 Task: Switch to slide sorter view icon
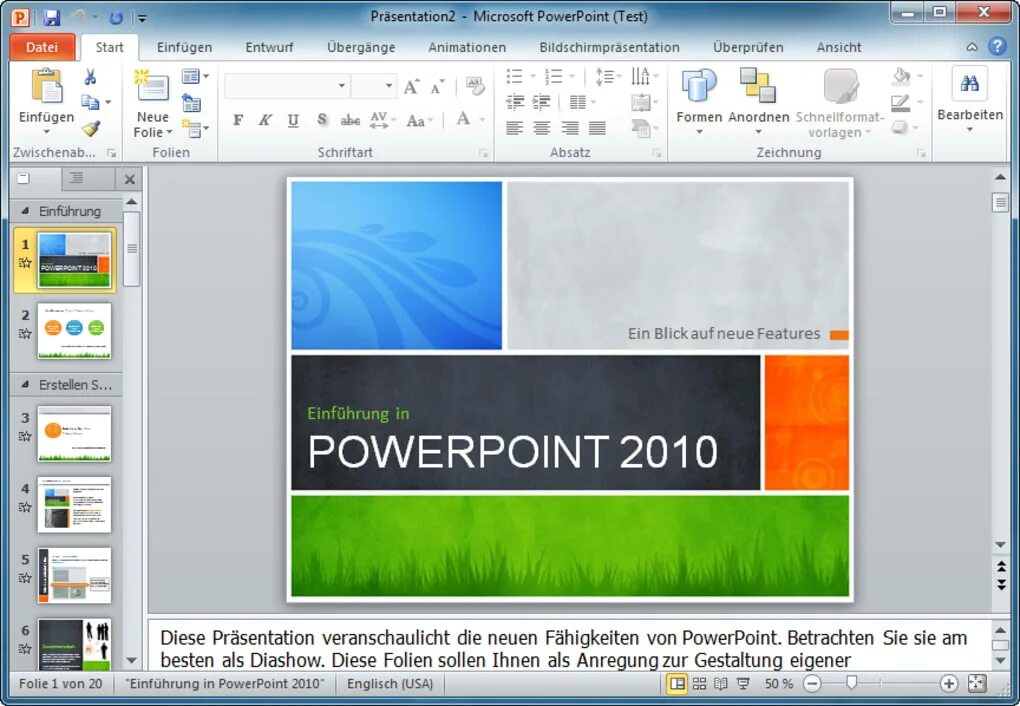point(699,683)
